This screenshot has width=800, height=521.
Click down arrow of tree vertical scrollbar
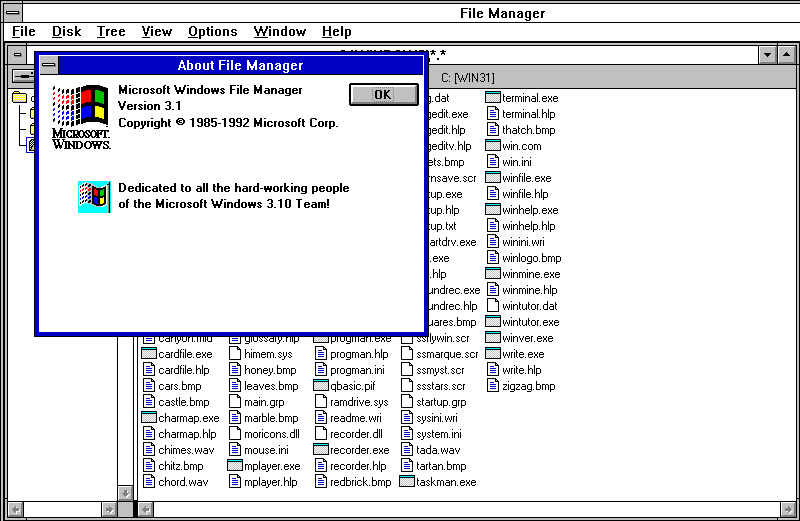click(125, 493)
